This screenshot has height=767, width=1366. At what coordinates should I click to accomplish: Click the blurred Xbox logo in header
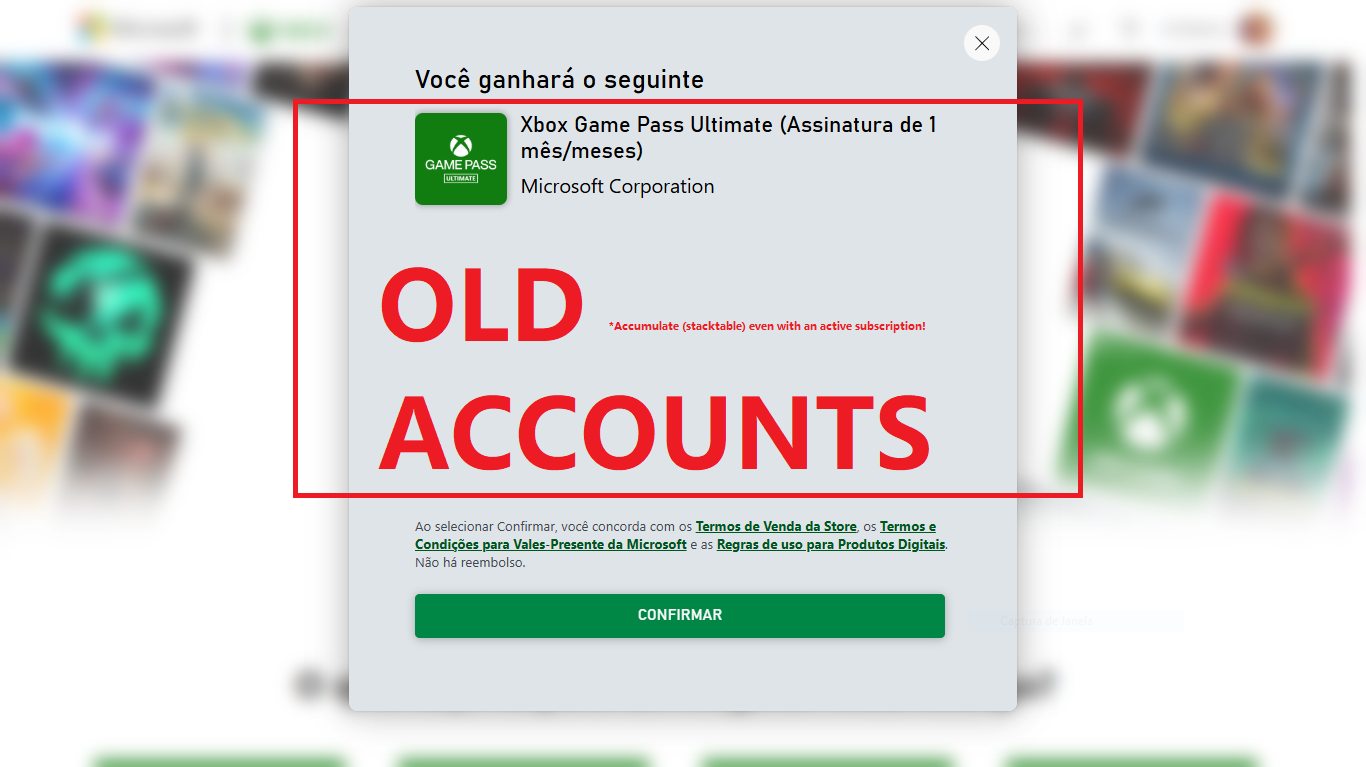[288, 30]
